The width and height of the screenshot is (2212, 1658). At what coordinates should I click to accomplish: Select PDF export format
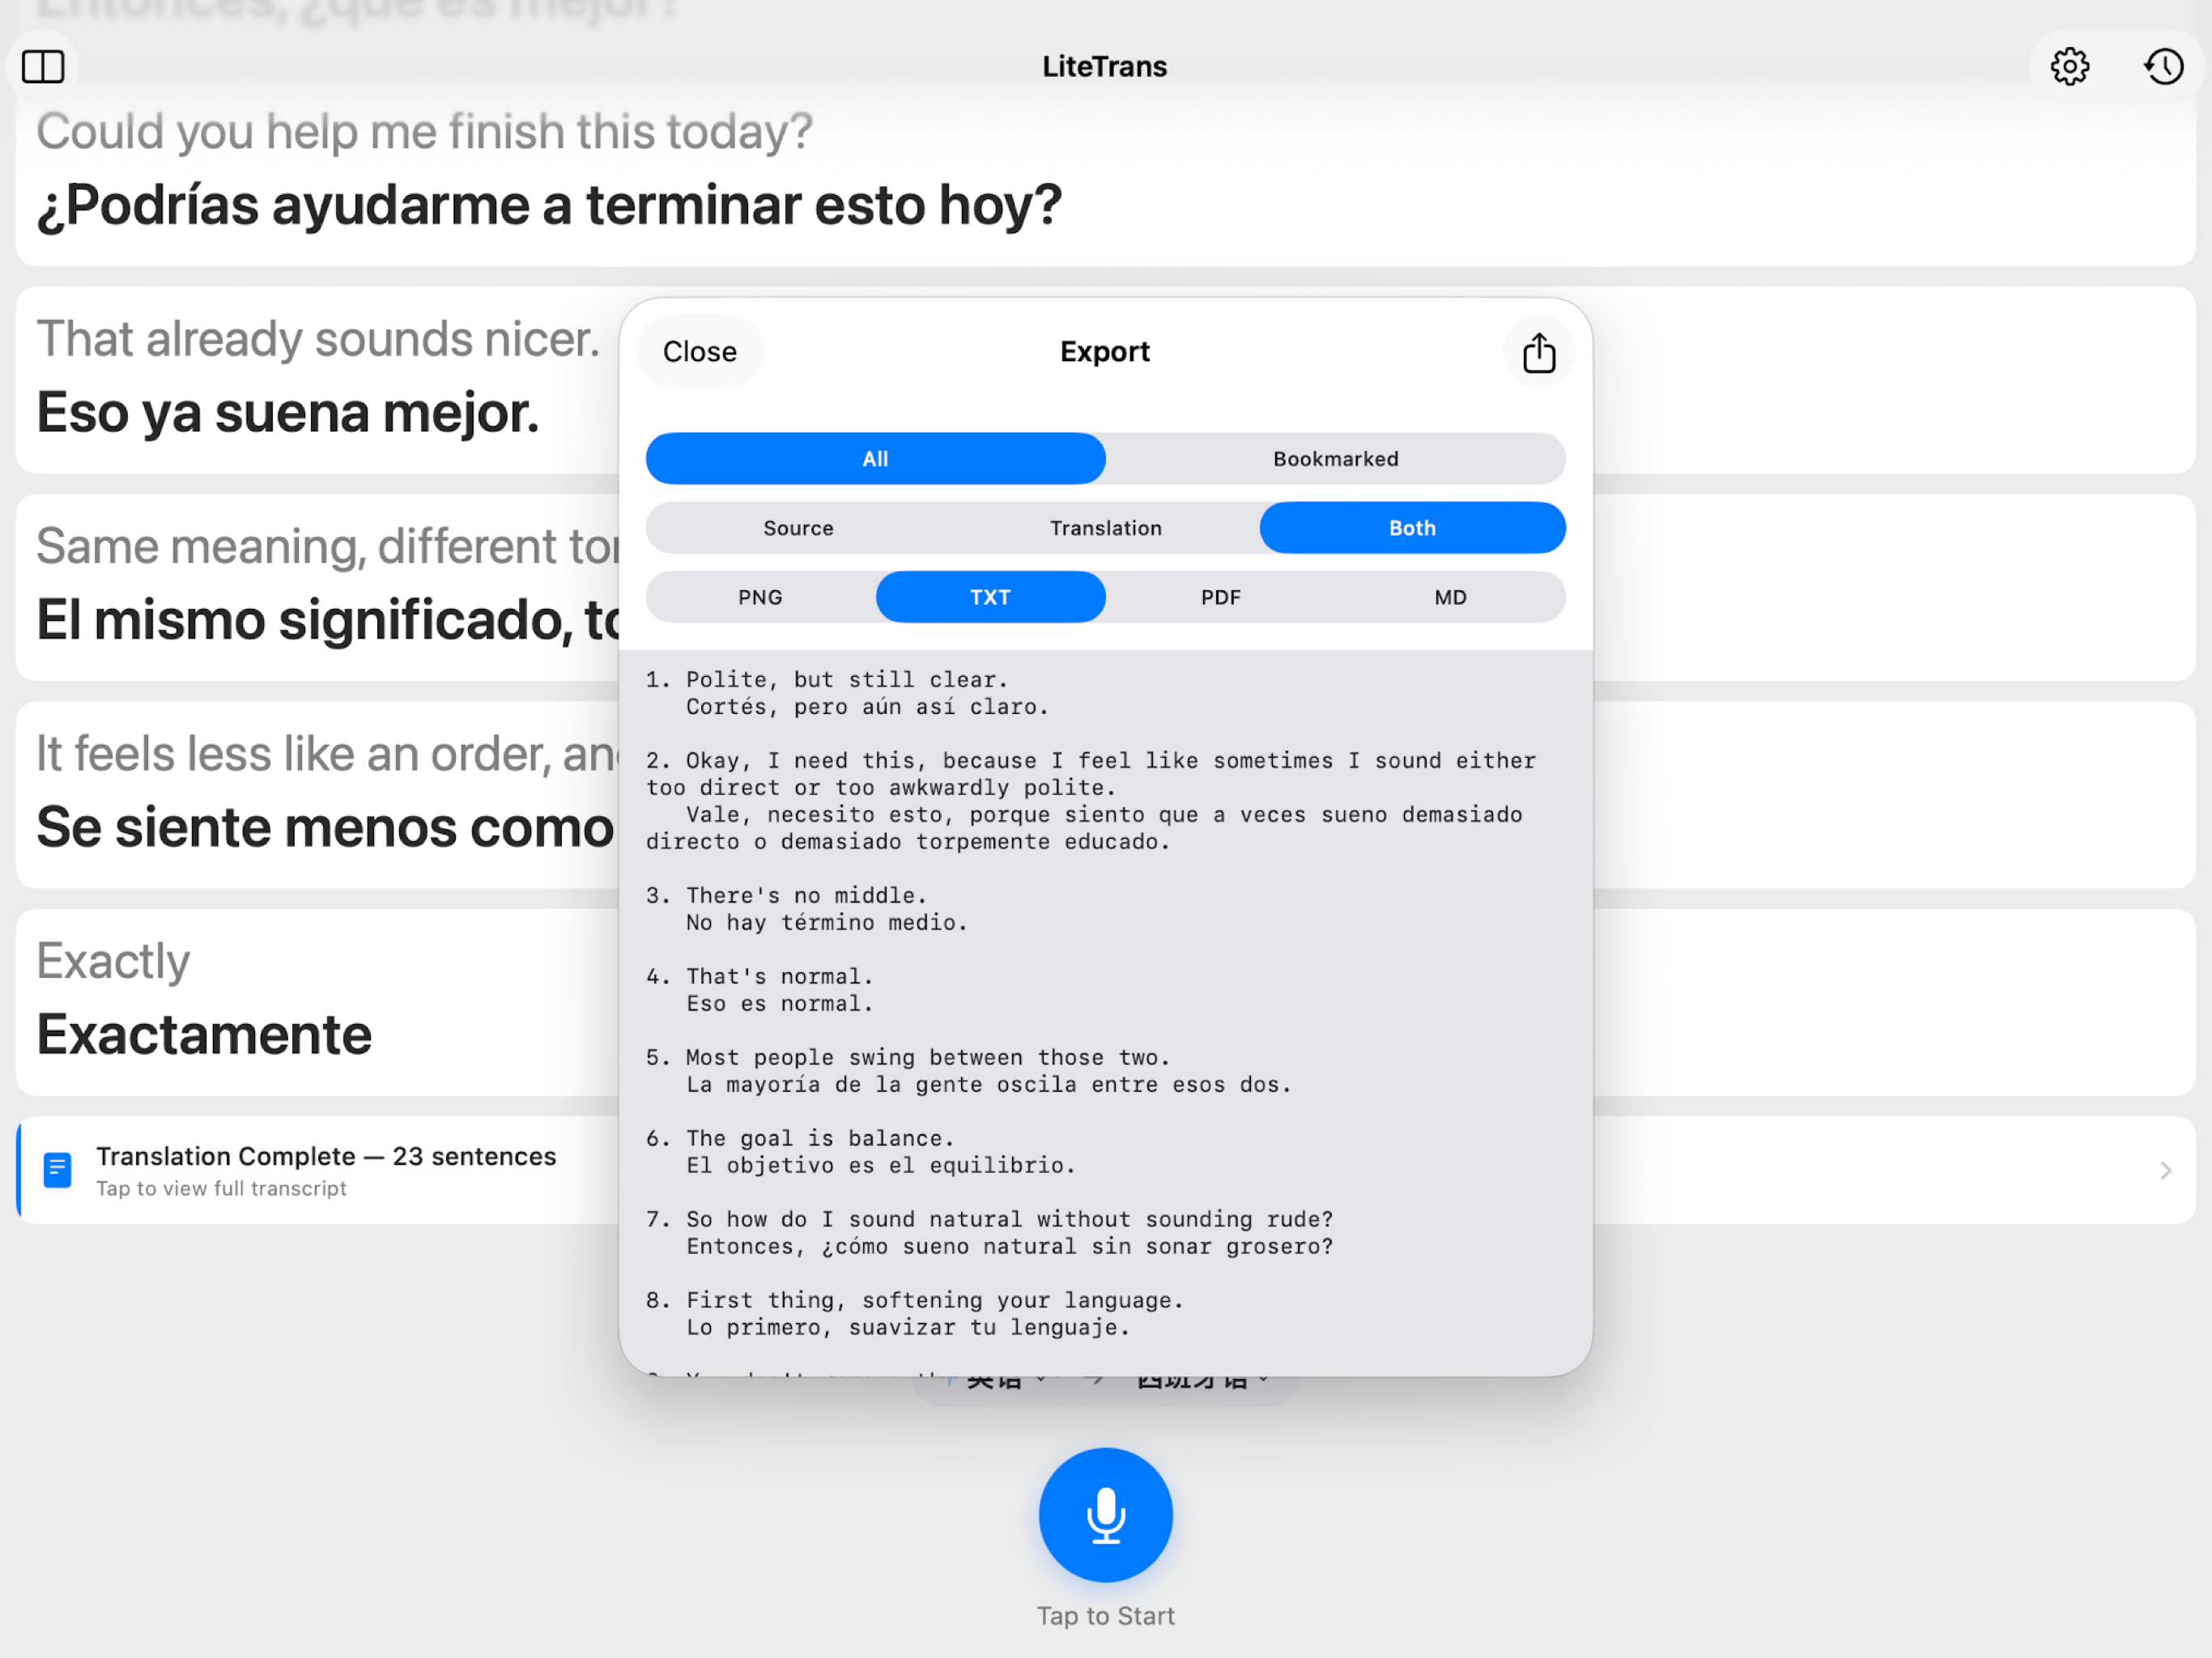1221,597
